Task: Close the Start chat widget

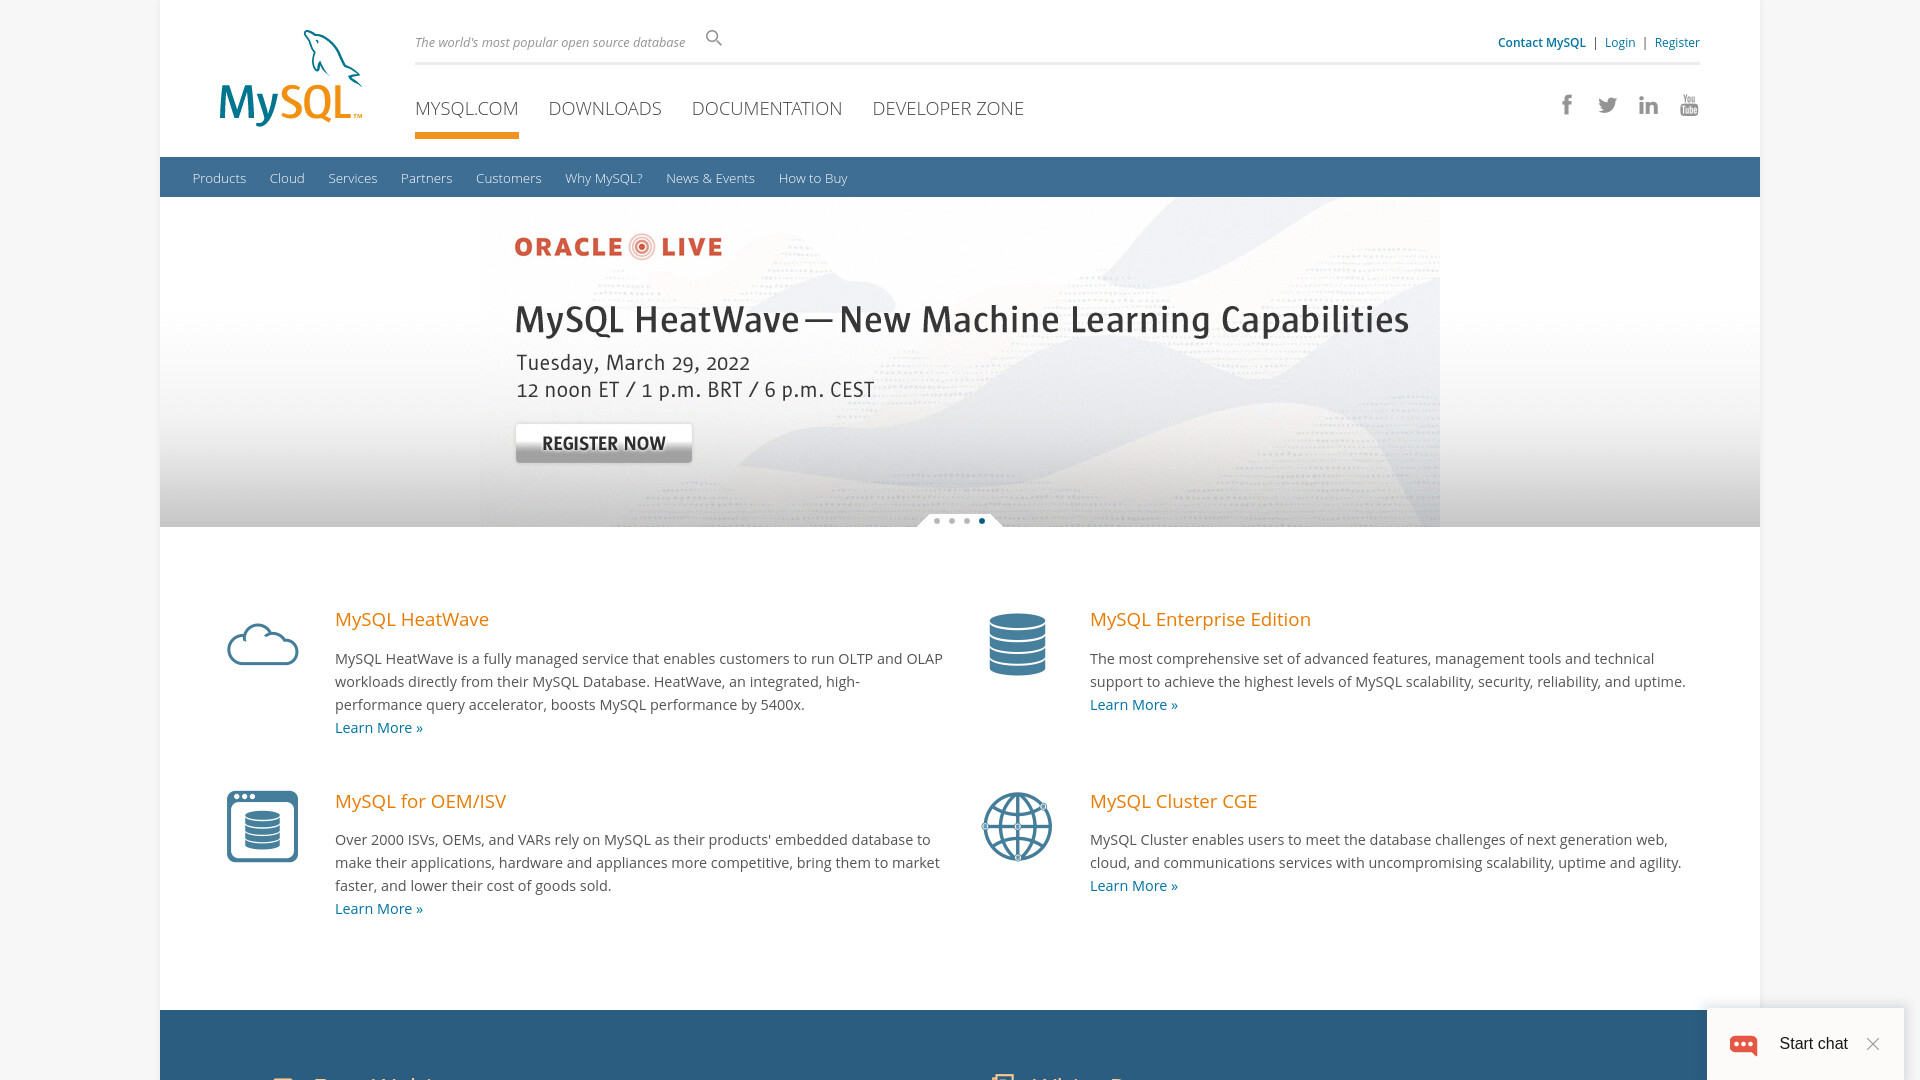Action: pos(1873,1044)
